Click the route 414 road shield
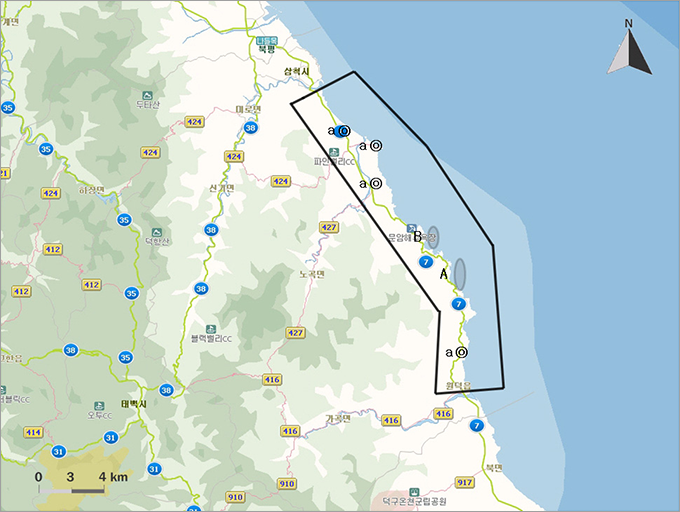 [x=34, y=432]
